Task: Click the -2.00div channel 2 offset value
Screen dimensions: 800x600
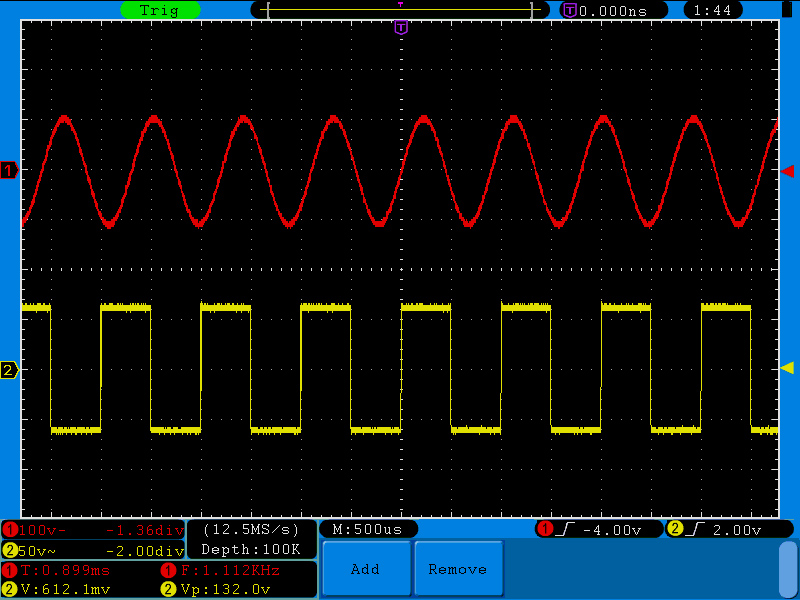Action: point(145,551)
